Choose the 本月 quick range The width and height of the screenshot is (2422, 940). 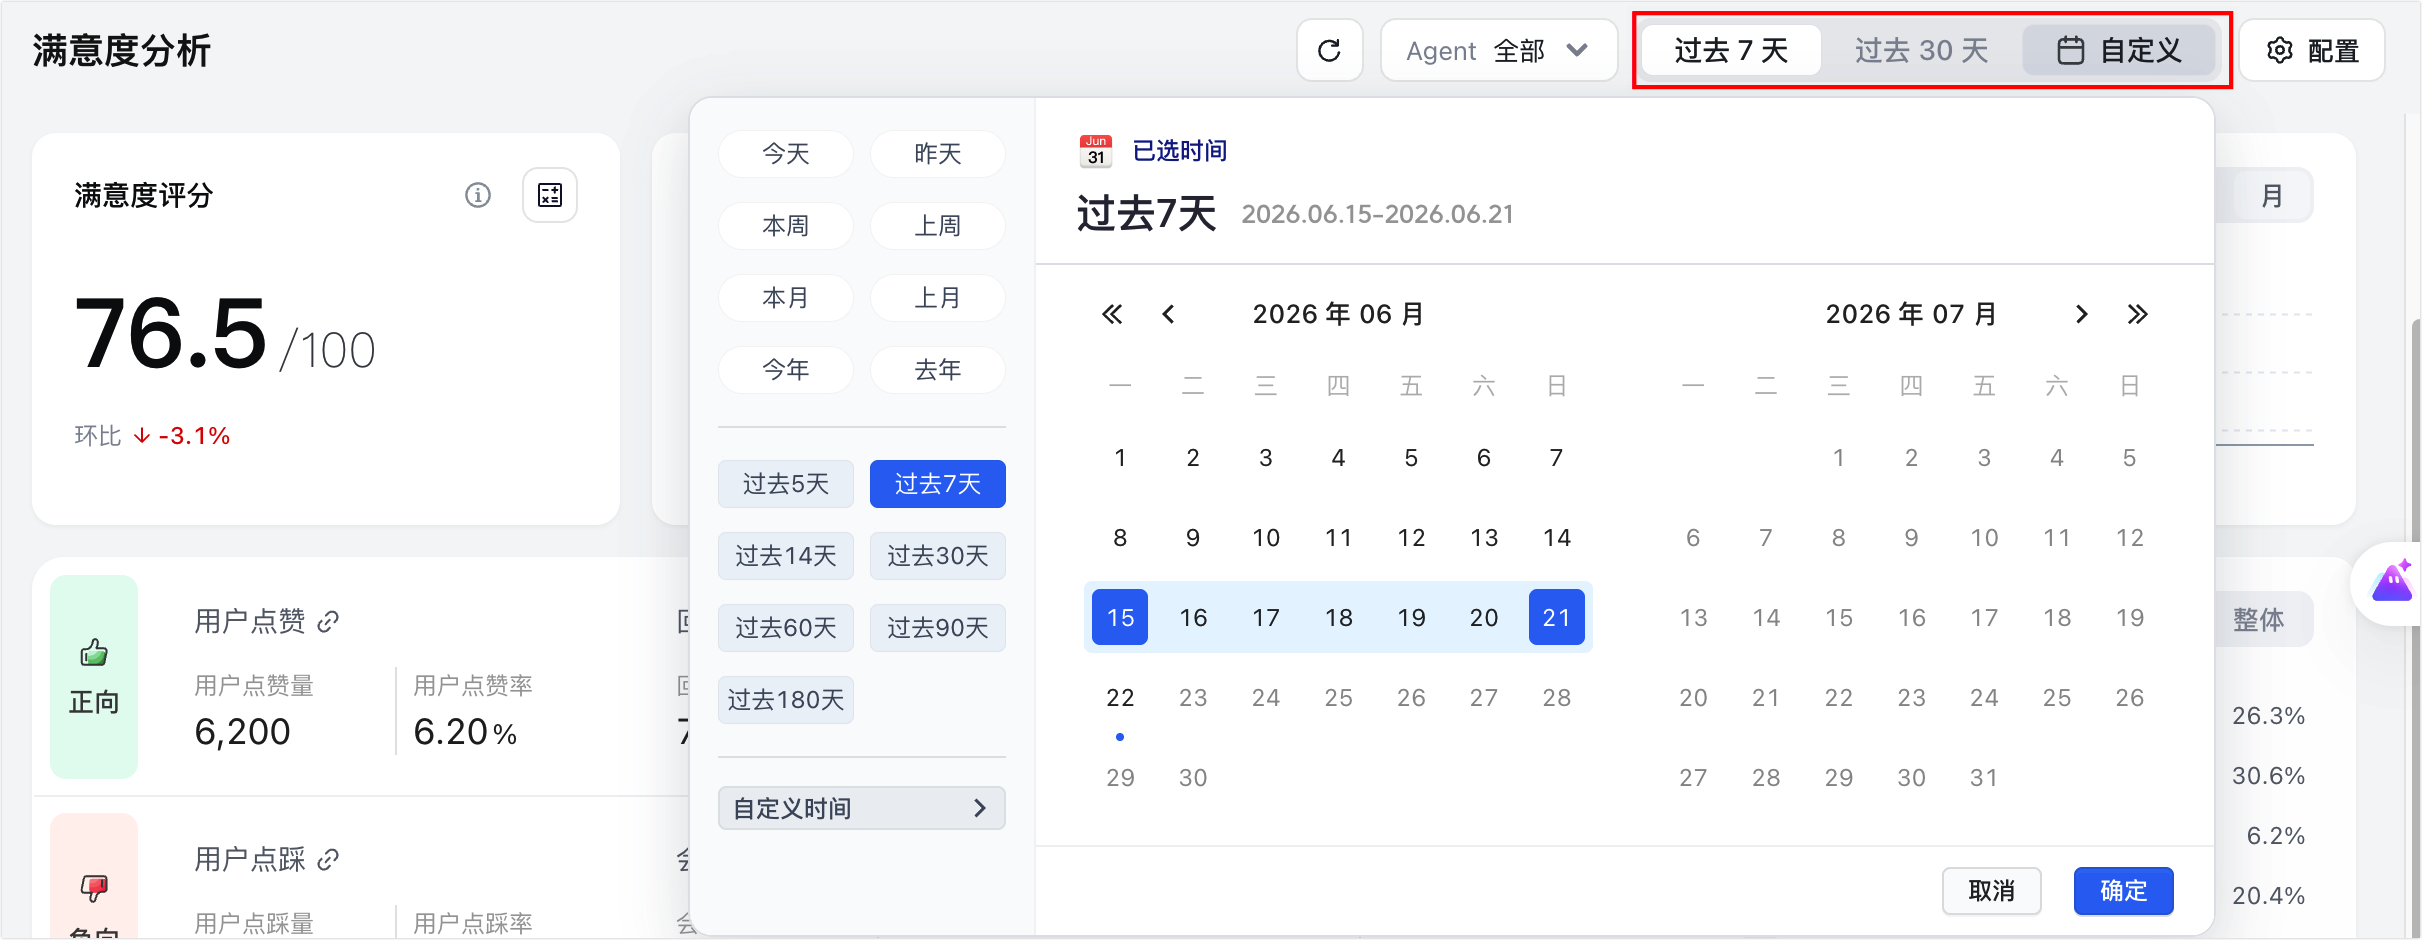(x=786, y=298)
